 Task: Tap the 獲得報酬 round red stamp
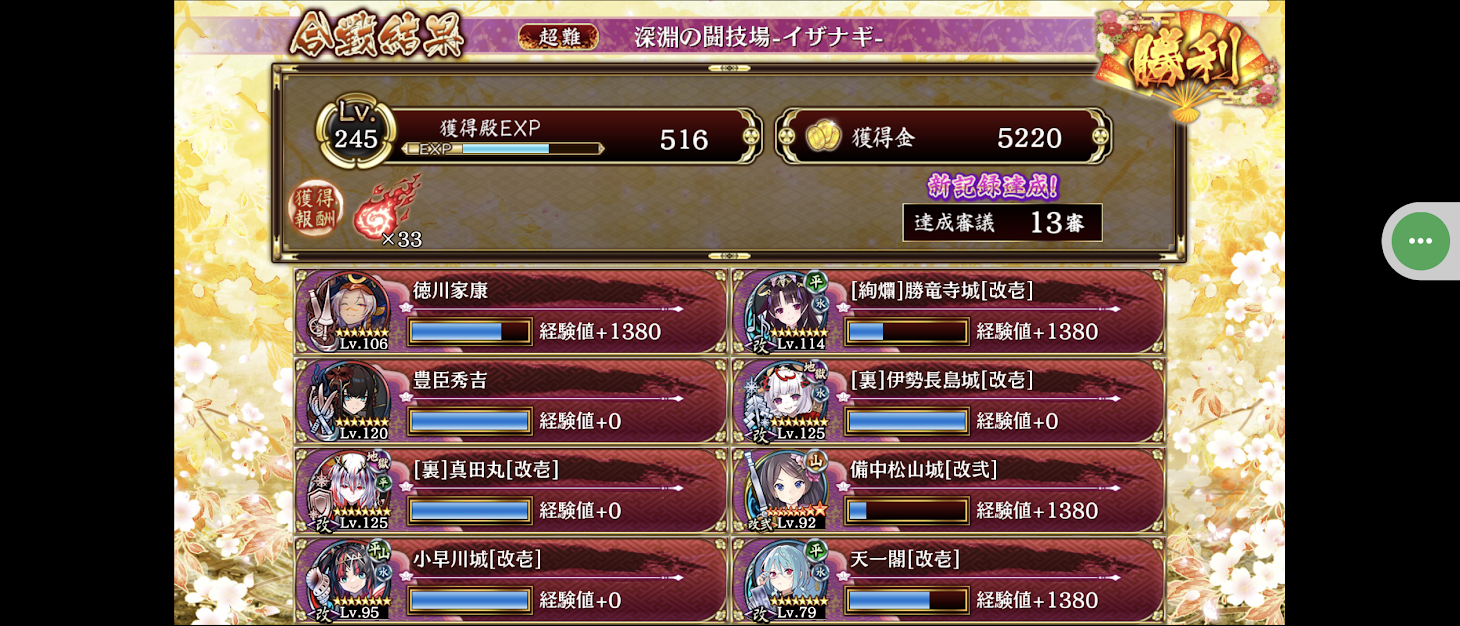[x=316, y=207]
